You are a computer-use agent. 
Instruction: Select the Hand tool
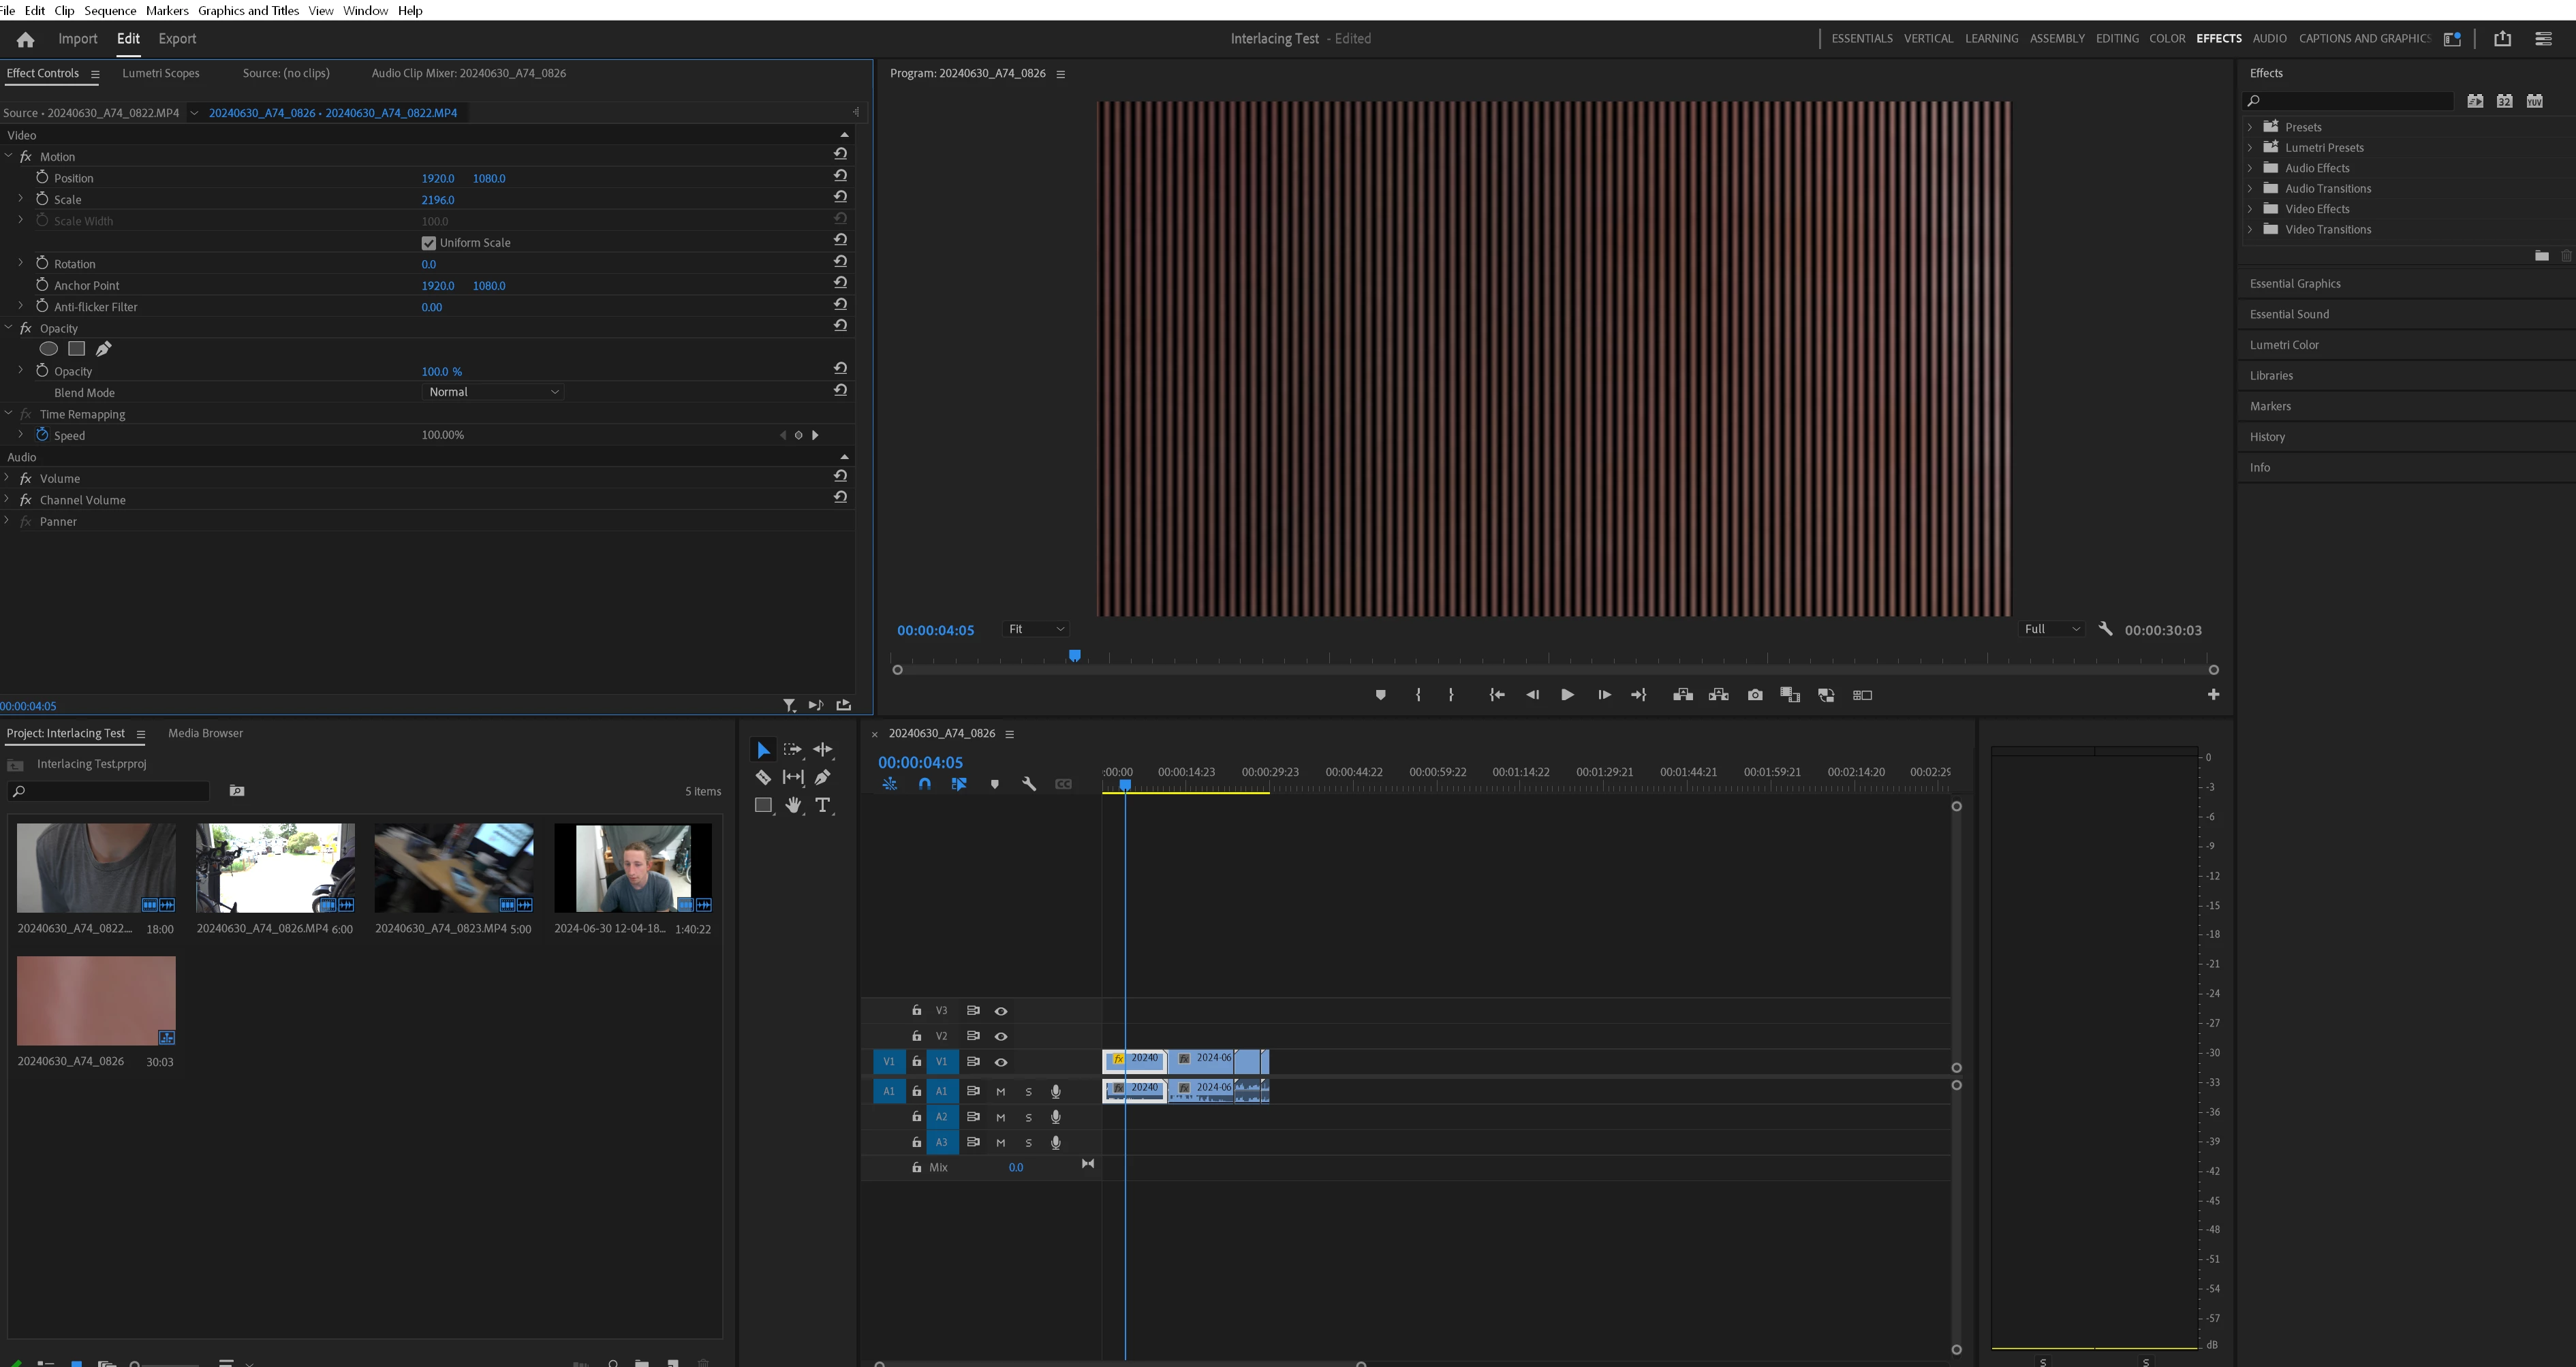[x=793, y=805]
